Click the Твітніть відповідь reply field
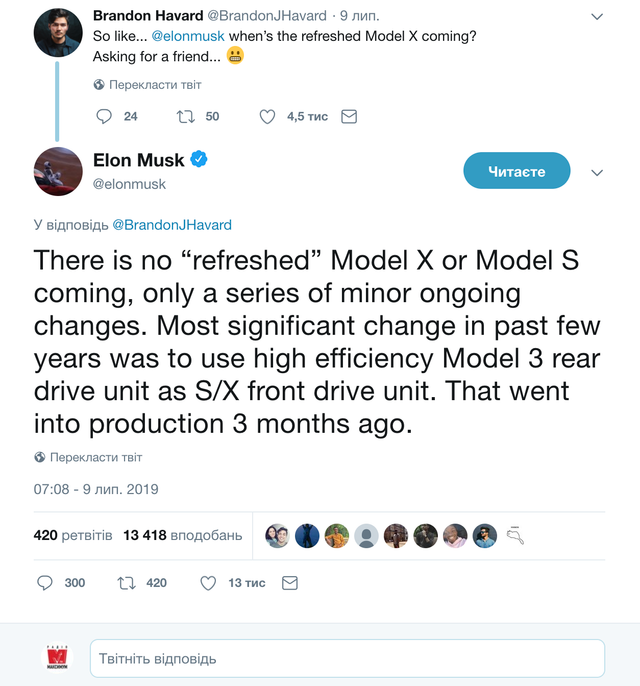Screen dimensions: 640x686 click(x=347, y=659)
